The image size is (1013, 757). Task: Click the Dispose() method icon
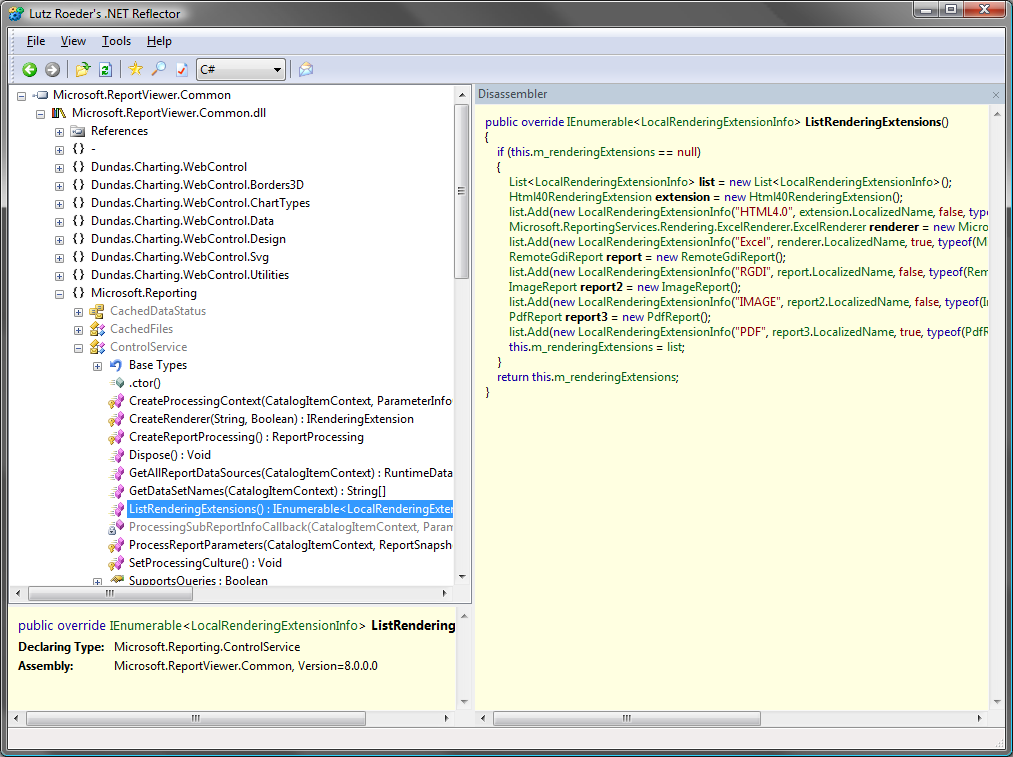tap(117, 455)
